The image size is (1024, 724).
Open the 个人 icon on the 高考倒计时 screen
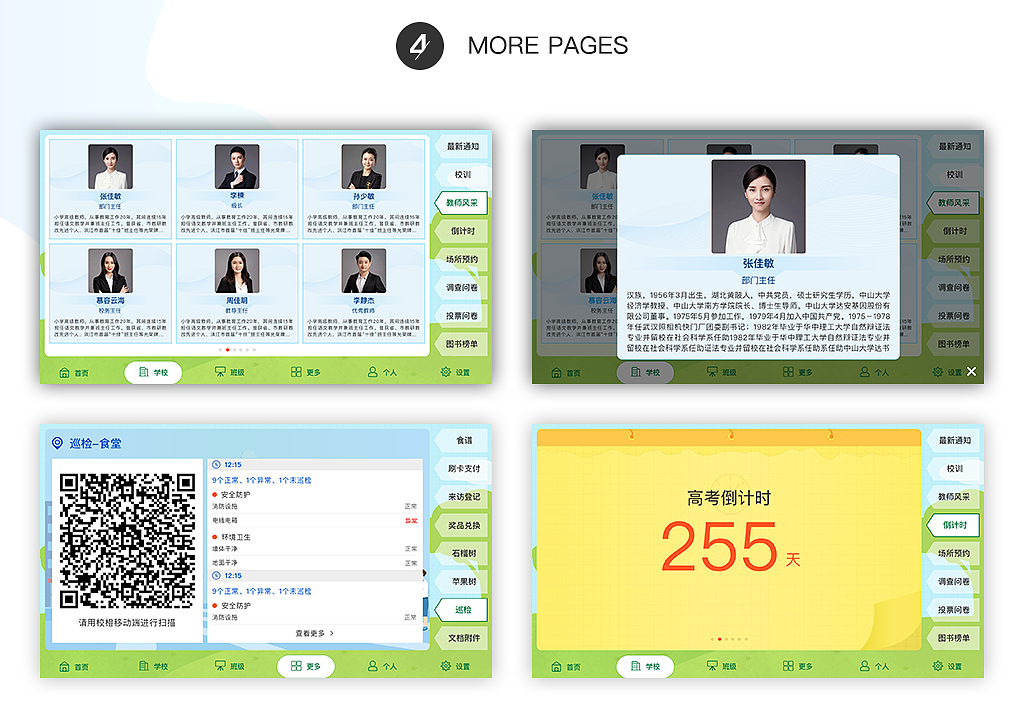pyautogui.click(x=865, y=666)
